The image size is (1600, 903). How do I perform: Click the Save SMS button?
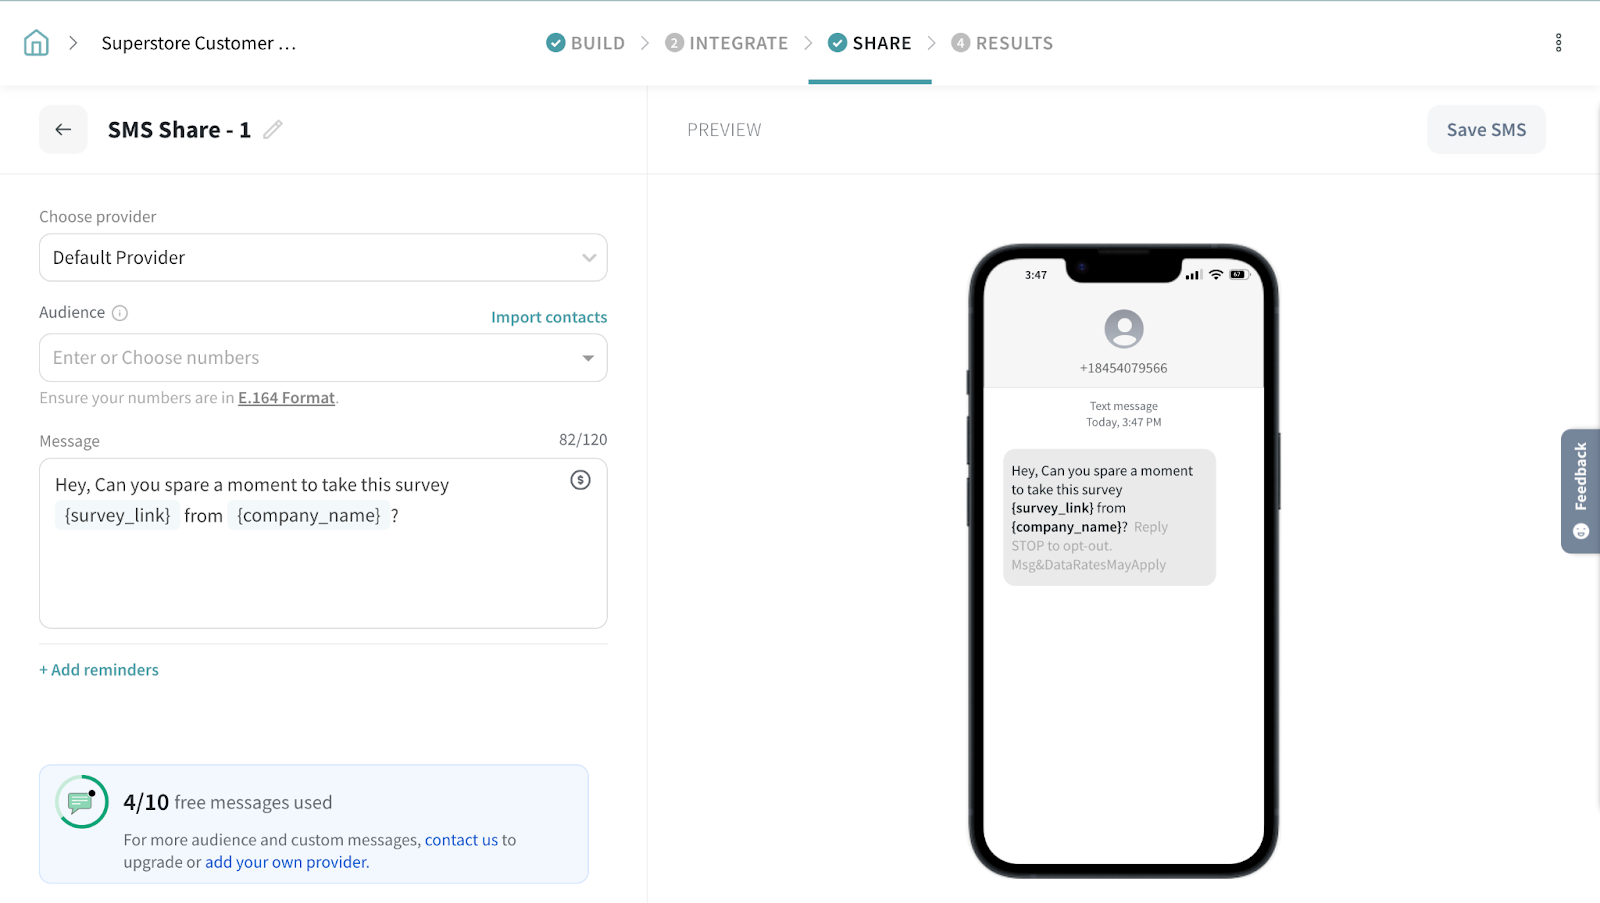click(1485, 130)
